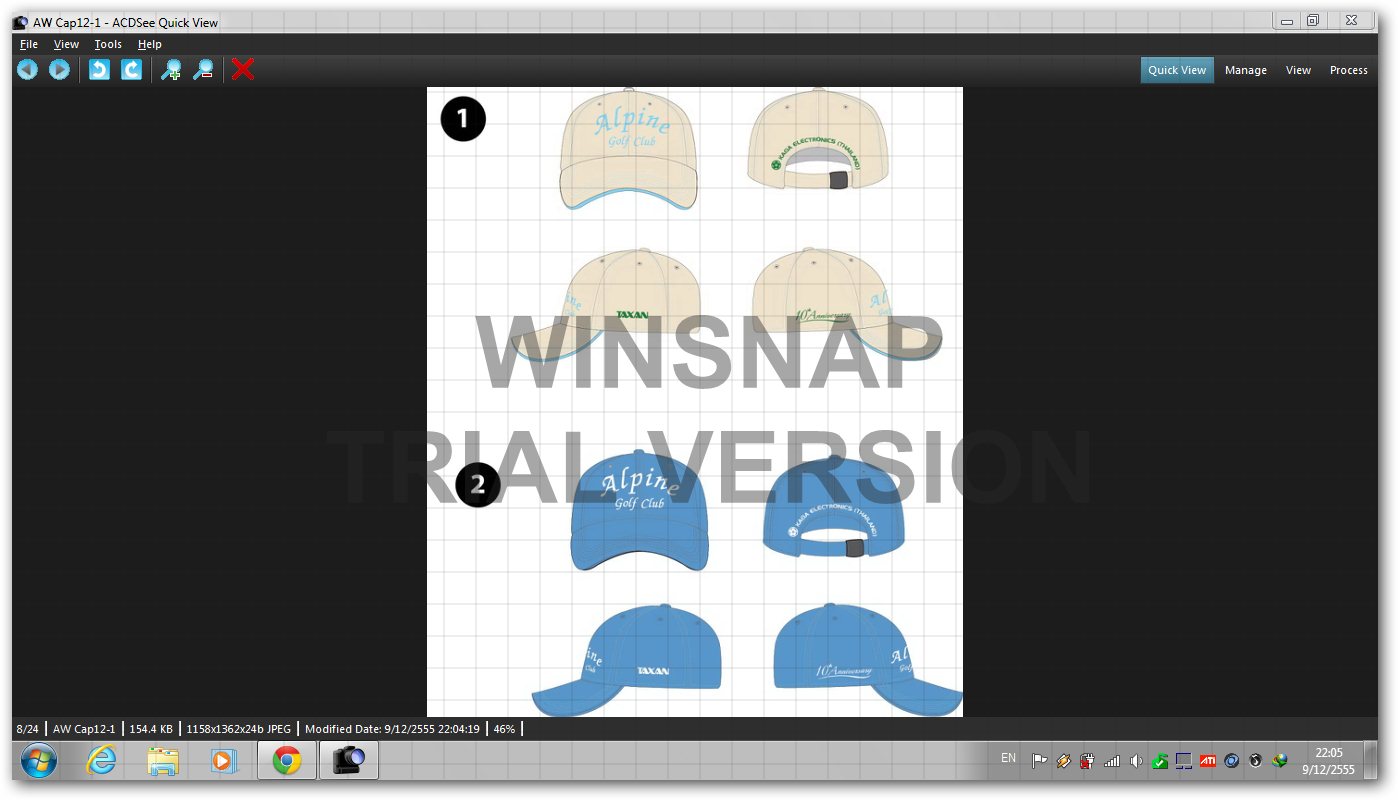1398x800 pixels.
Task: Click the cap design image preview
Action: 695,402
